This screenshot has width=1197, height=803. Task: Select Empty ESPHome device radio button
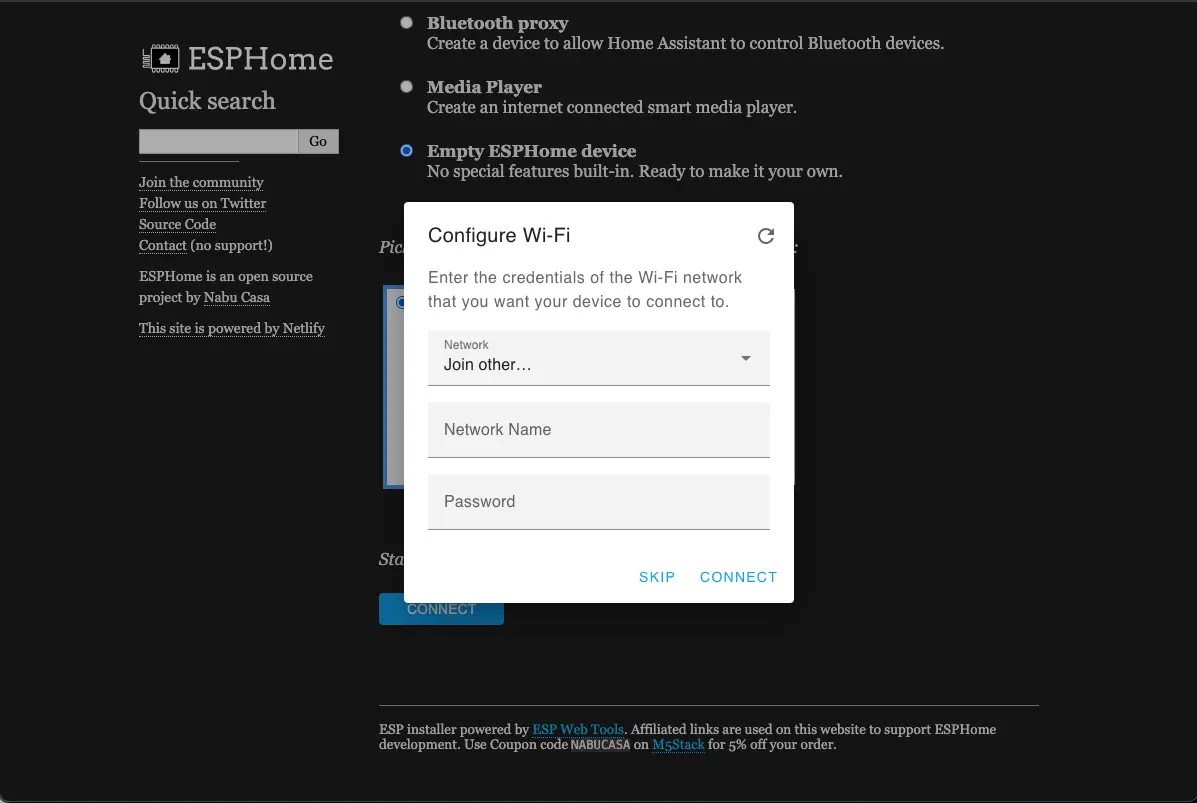(407, 150)
